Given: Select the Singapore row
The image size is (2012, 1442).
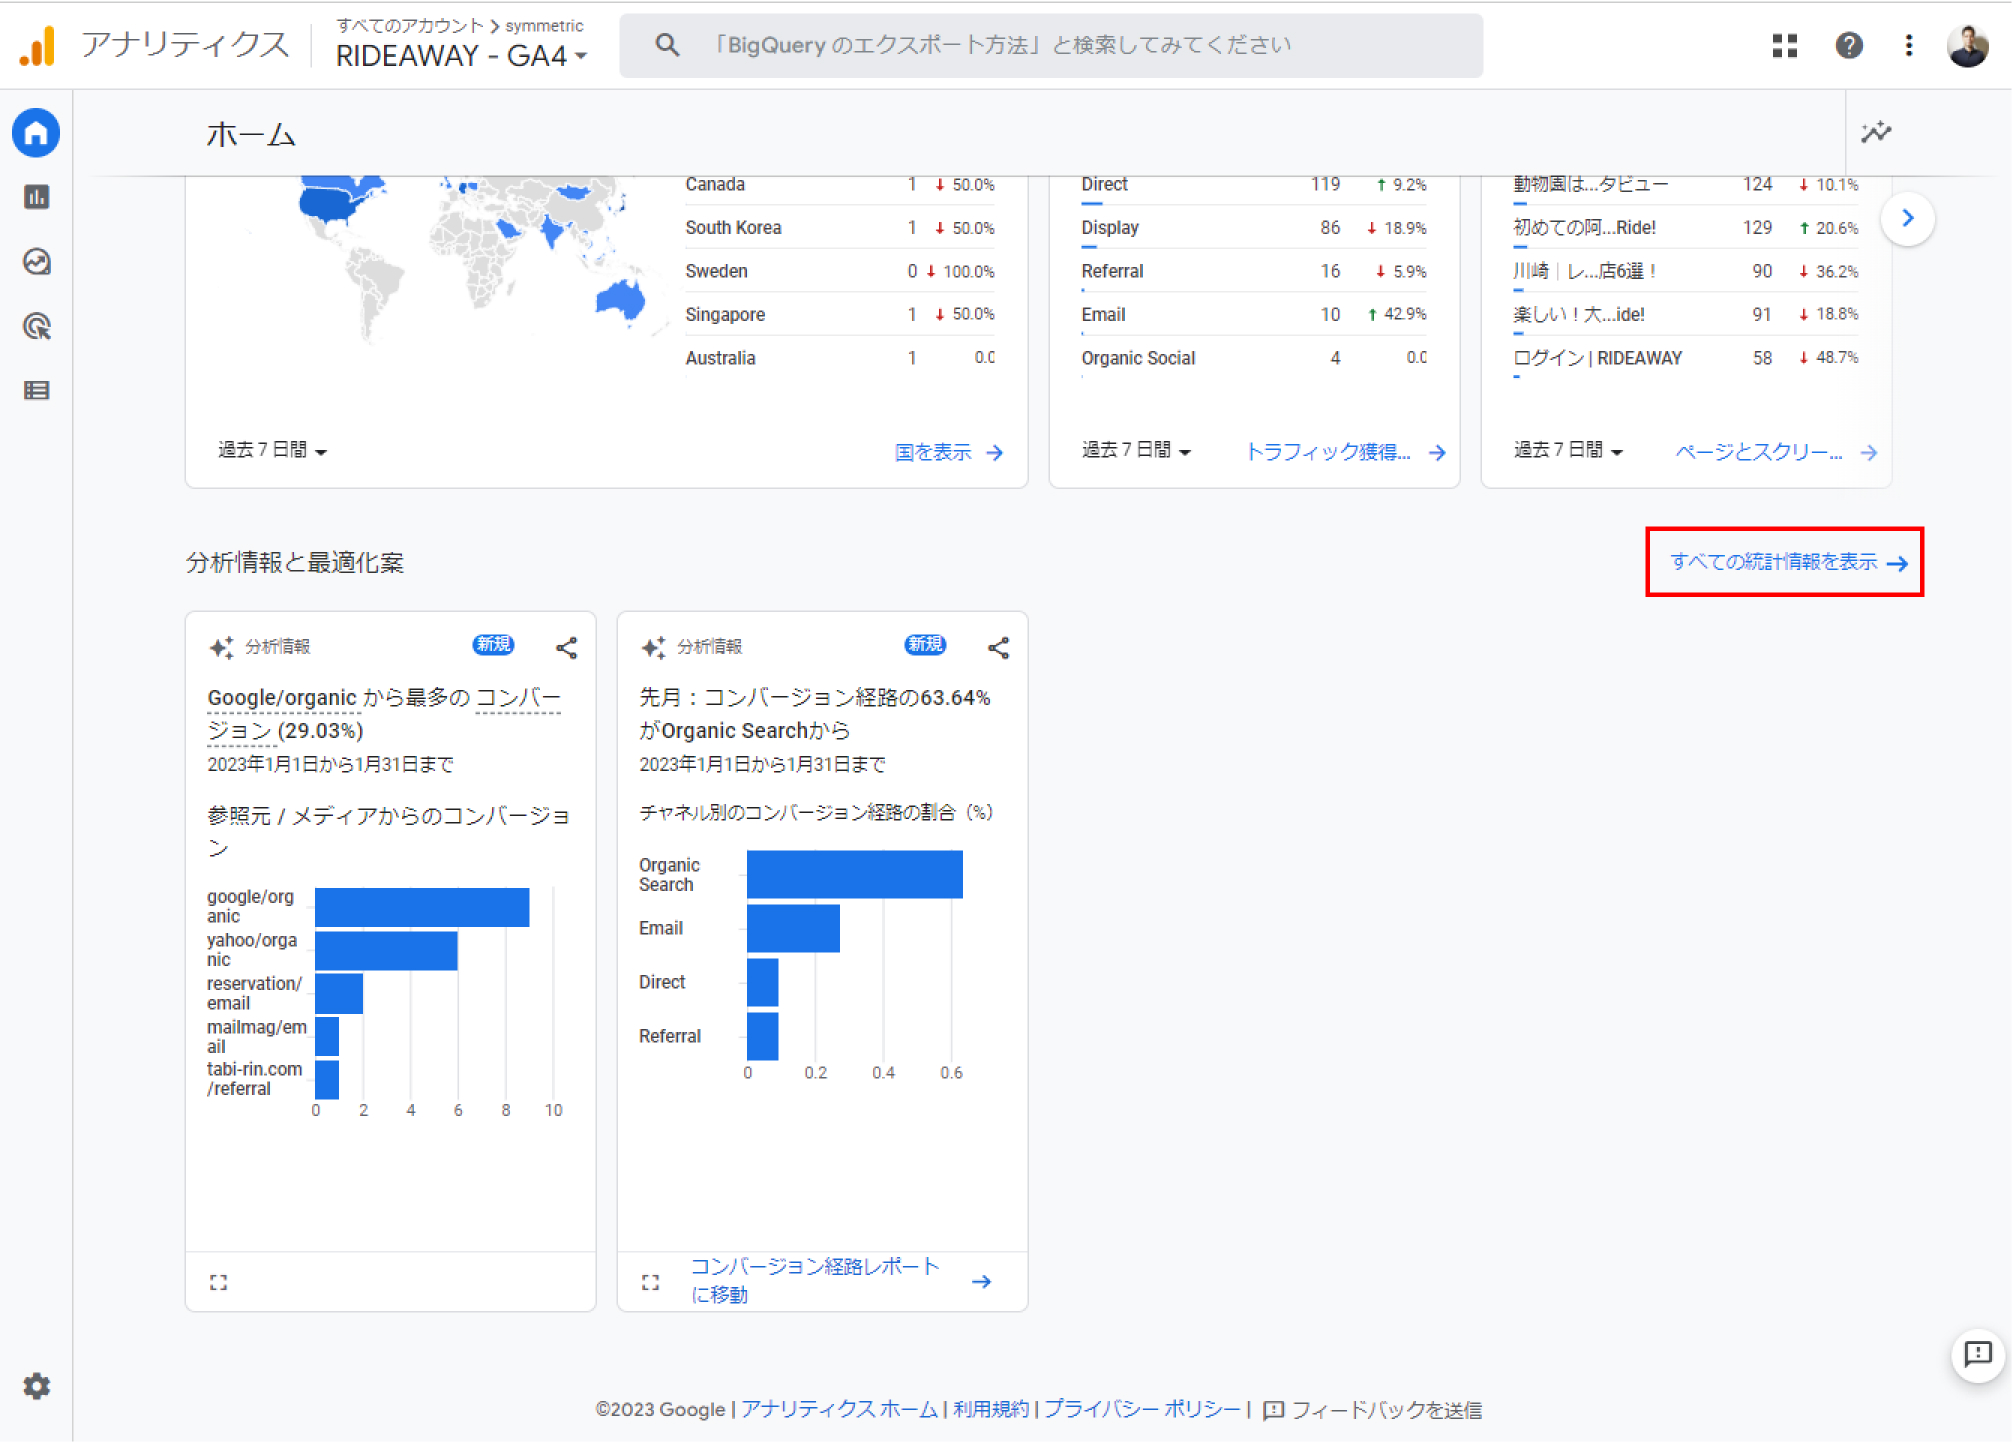Looking at the screenshot, I should pos(840,314).
